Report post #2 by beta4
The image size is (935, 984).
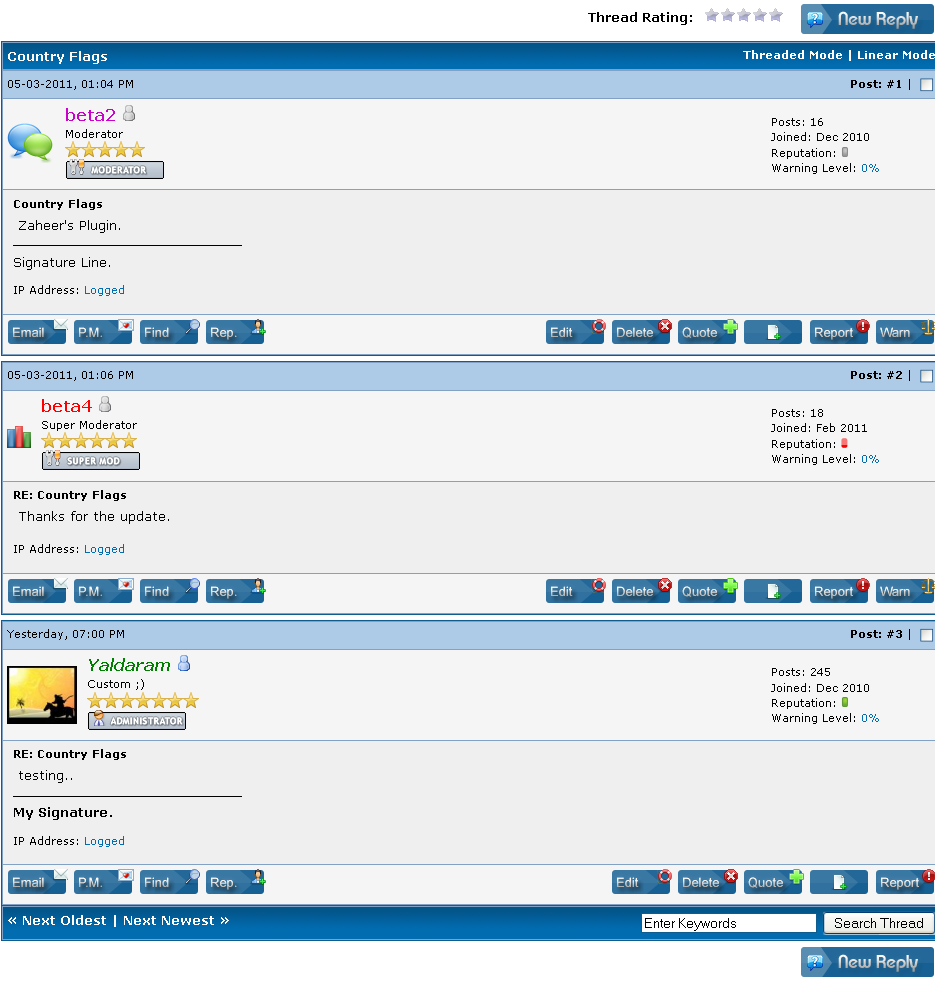[839, 591]
